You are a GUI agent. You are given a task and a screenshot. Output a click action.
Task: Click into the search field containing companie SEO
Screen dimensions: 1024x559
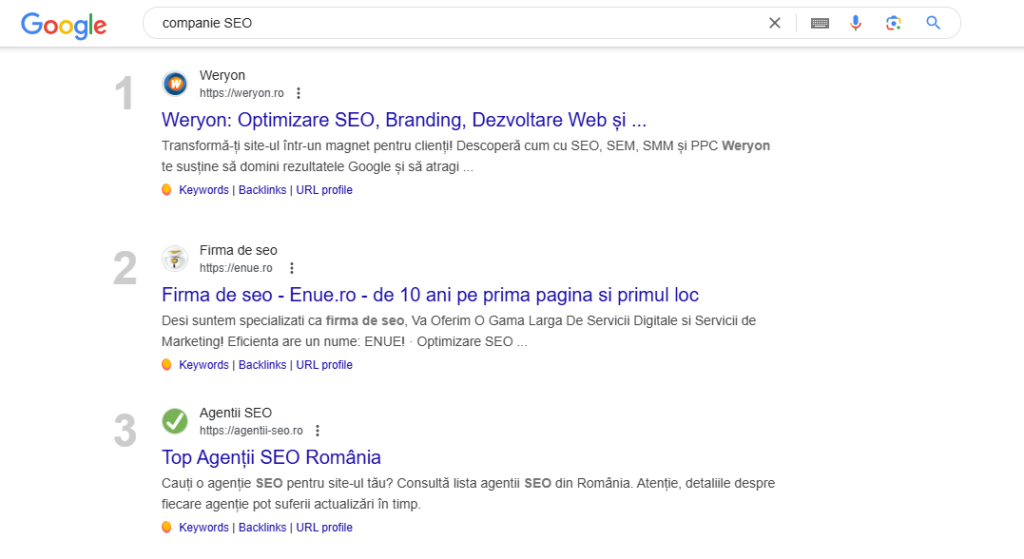pyautogui.click(x=450, y=23)
